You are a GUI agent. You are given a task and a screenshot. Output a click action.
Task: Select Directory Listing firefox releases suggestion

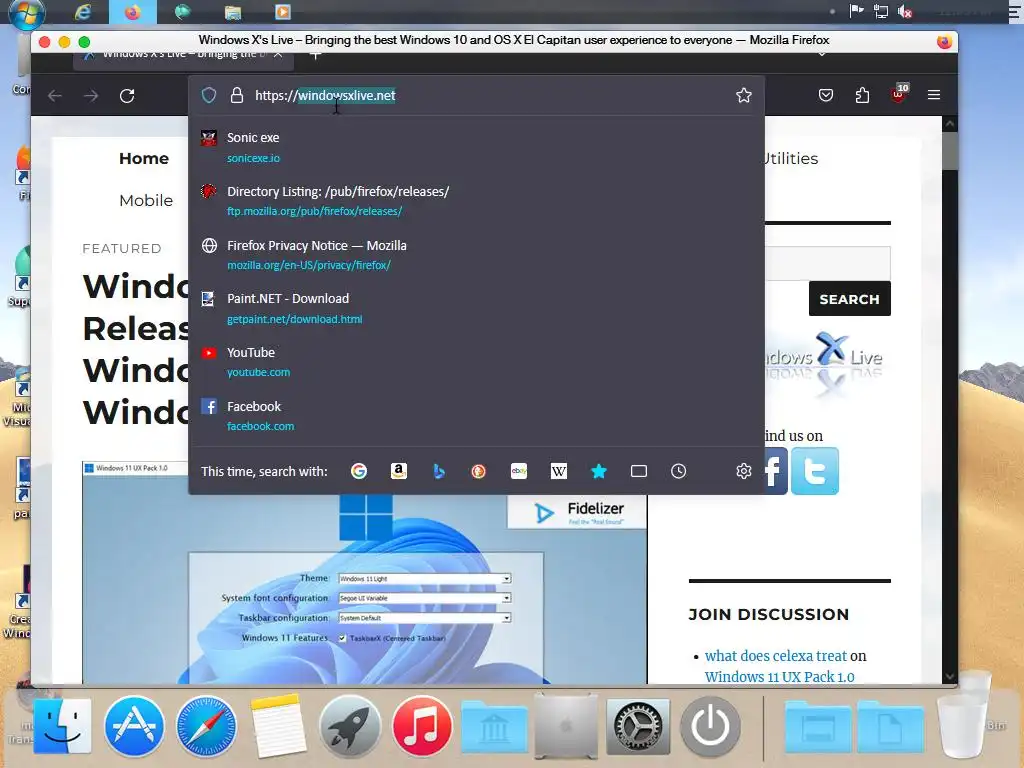tap(476, 201)
